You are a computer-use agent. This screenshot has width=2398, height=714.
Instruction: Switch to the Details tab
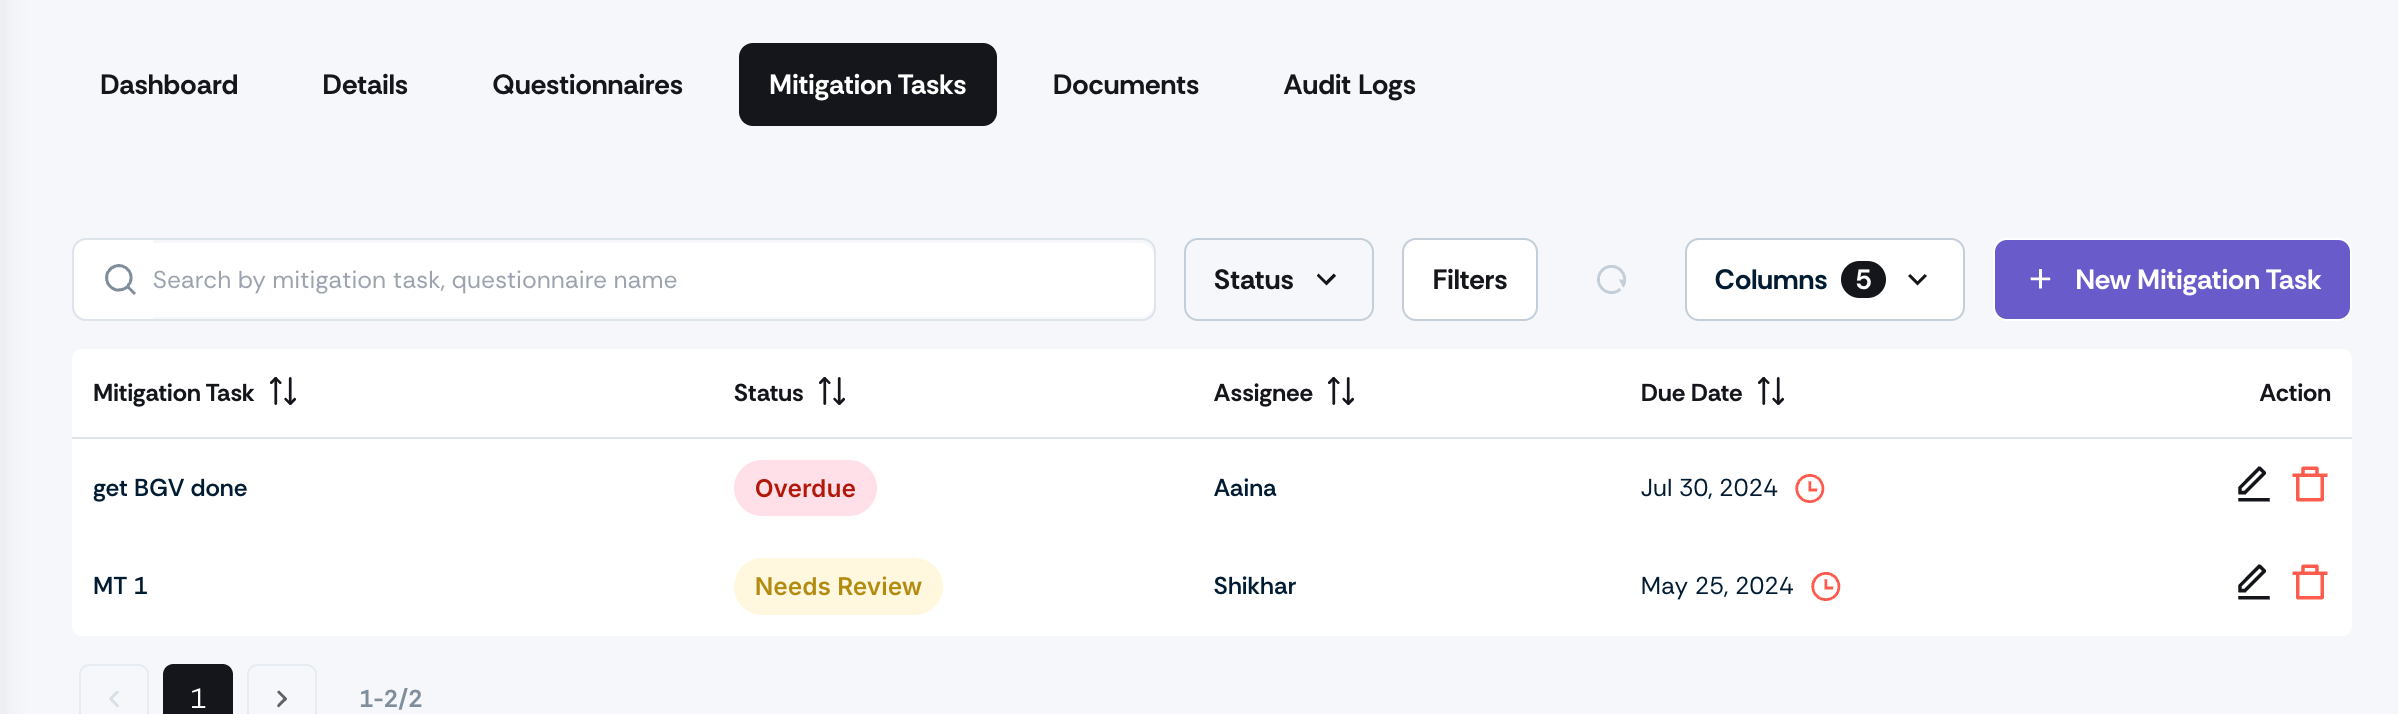pyautogui.click(x=365, y=84)
